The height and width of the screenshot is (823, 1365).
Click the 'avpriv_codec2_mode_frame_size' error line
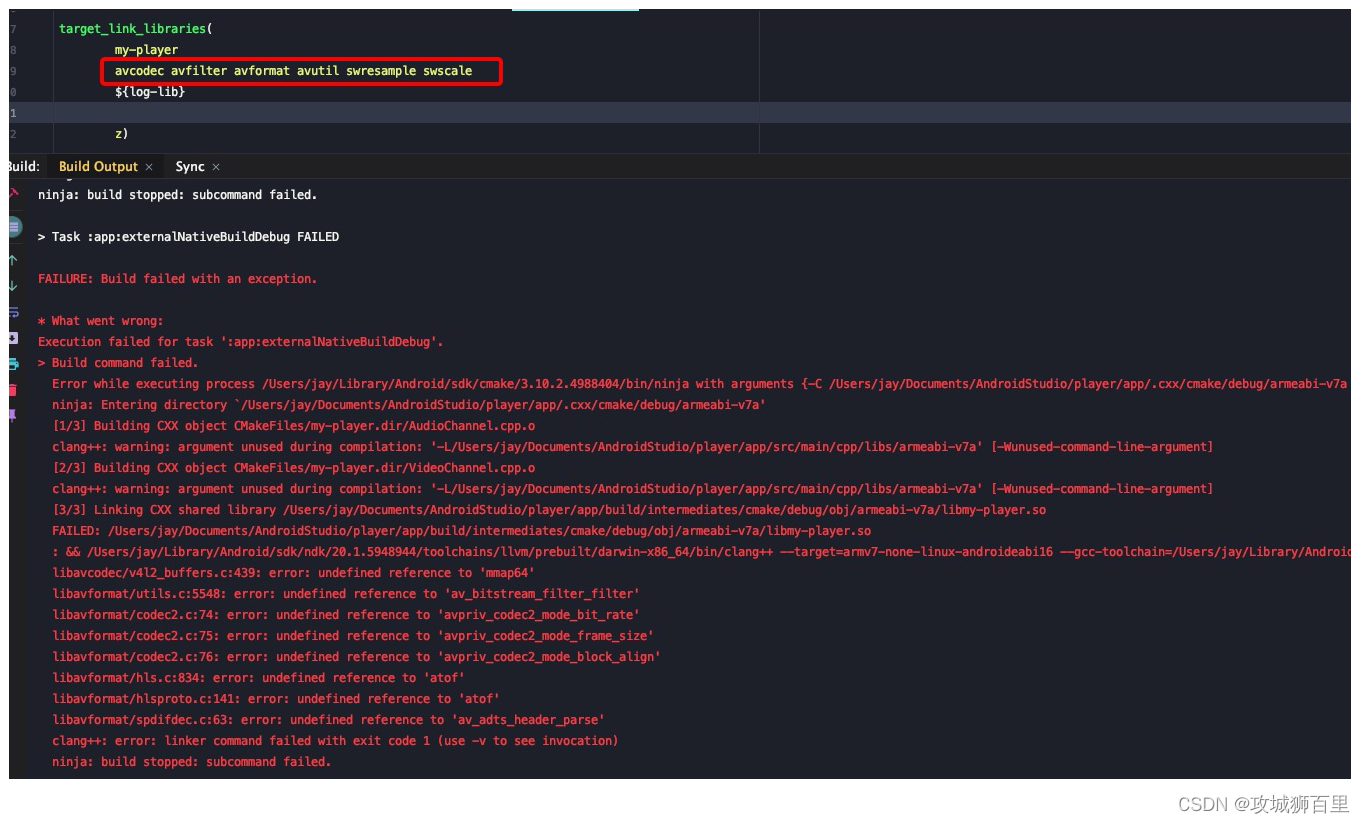[353, 636]
